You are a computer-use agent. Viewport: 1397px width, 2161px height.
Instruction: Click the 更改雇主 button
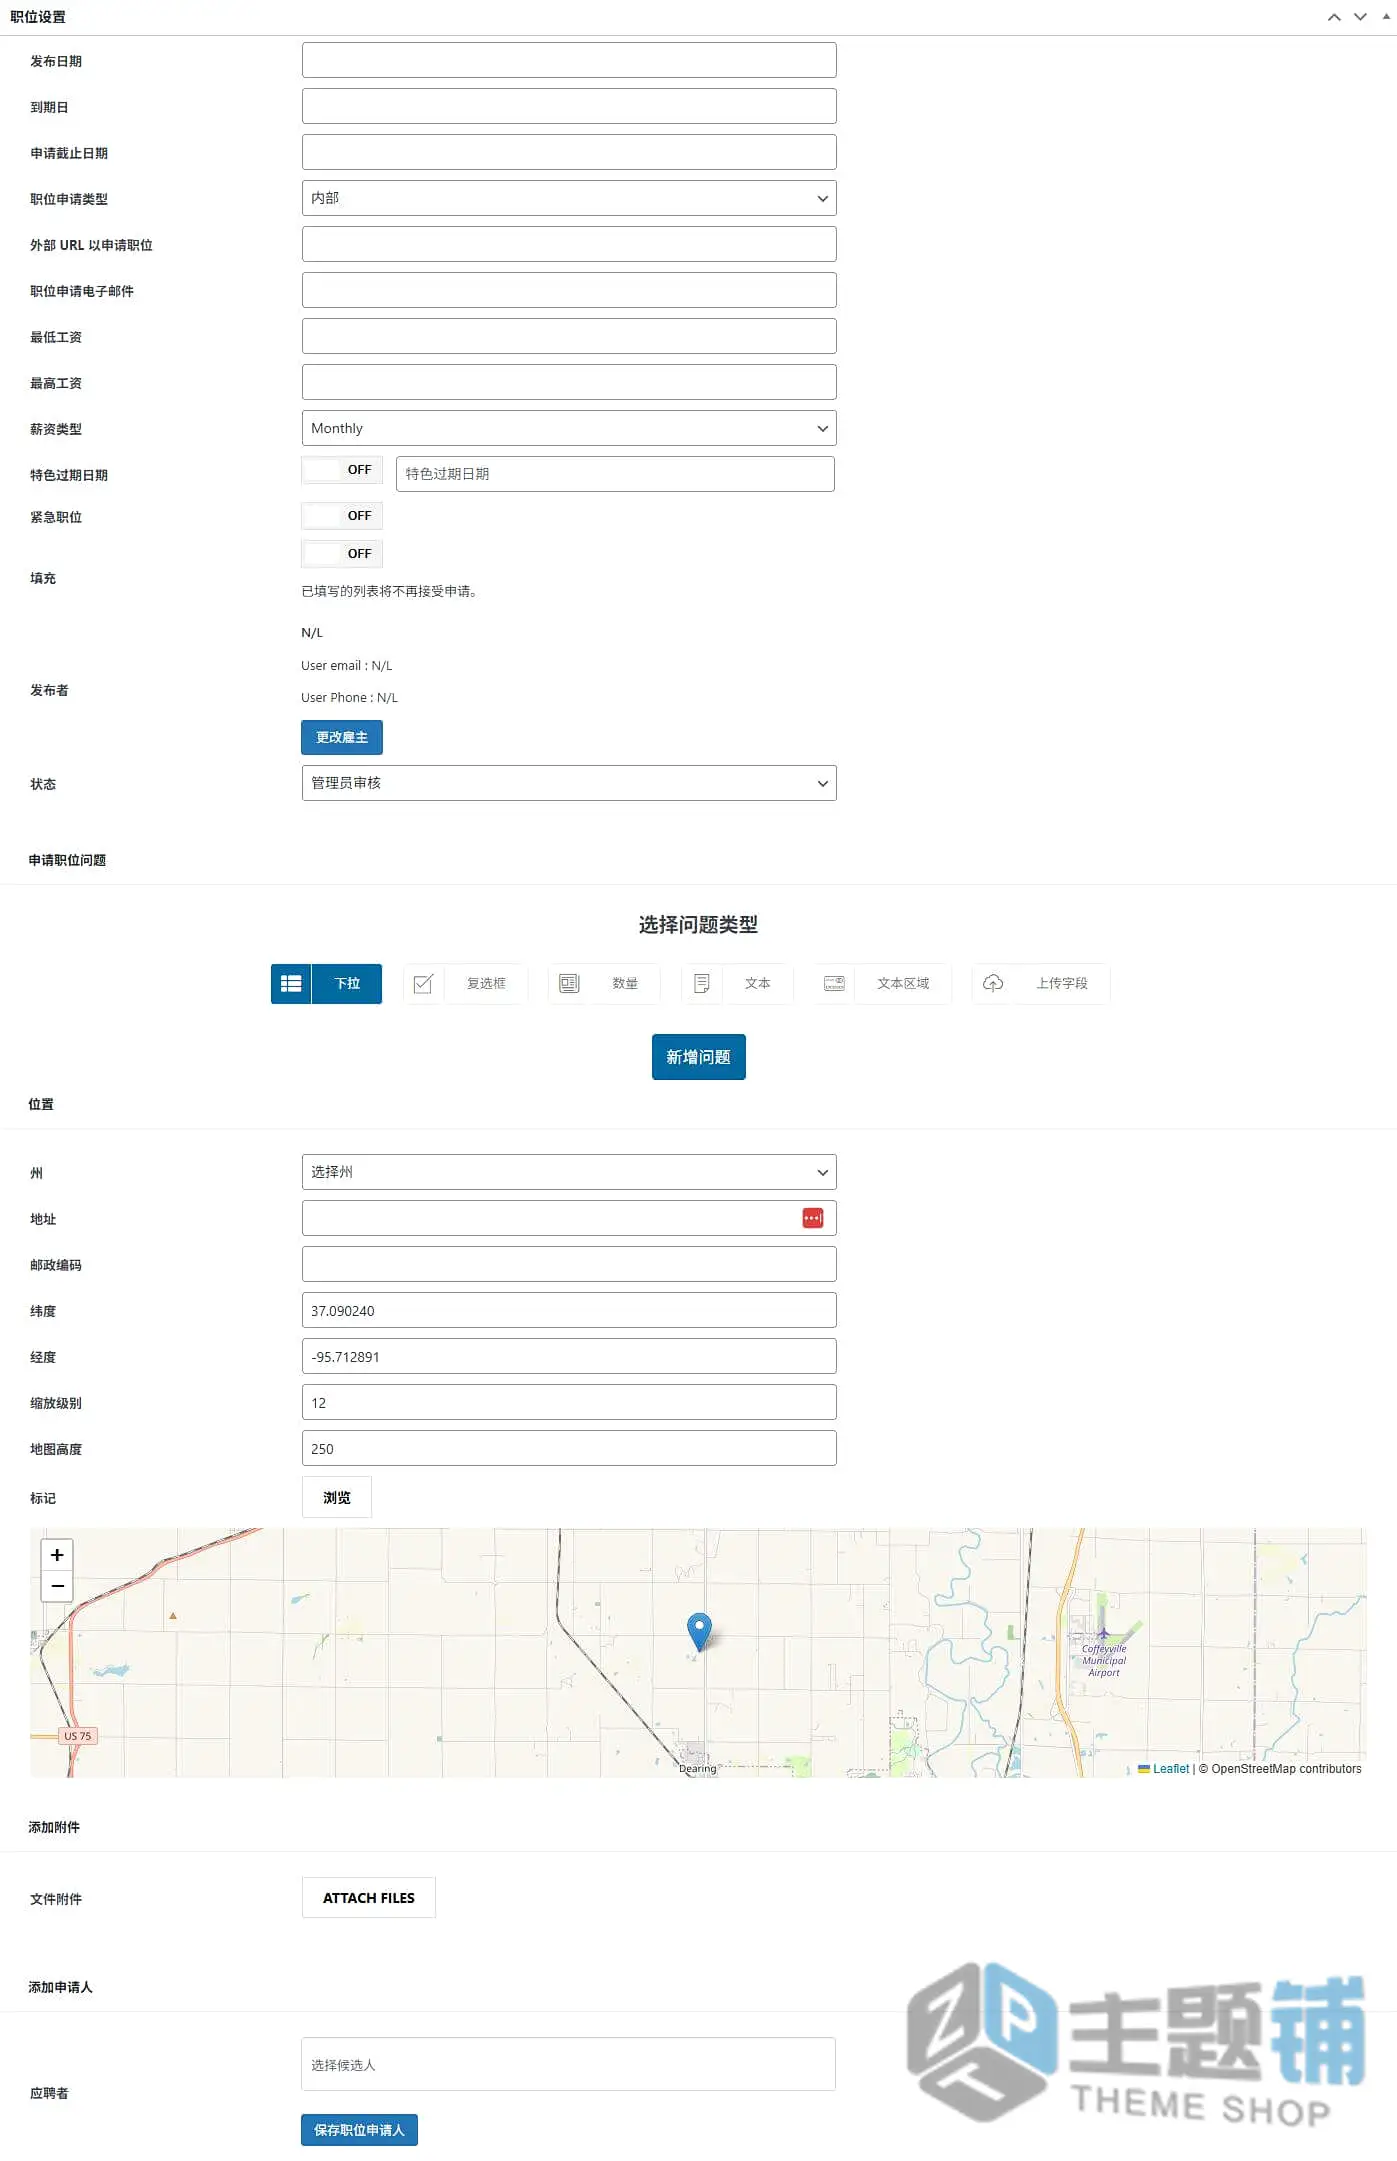click(342, 737)
